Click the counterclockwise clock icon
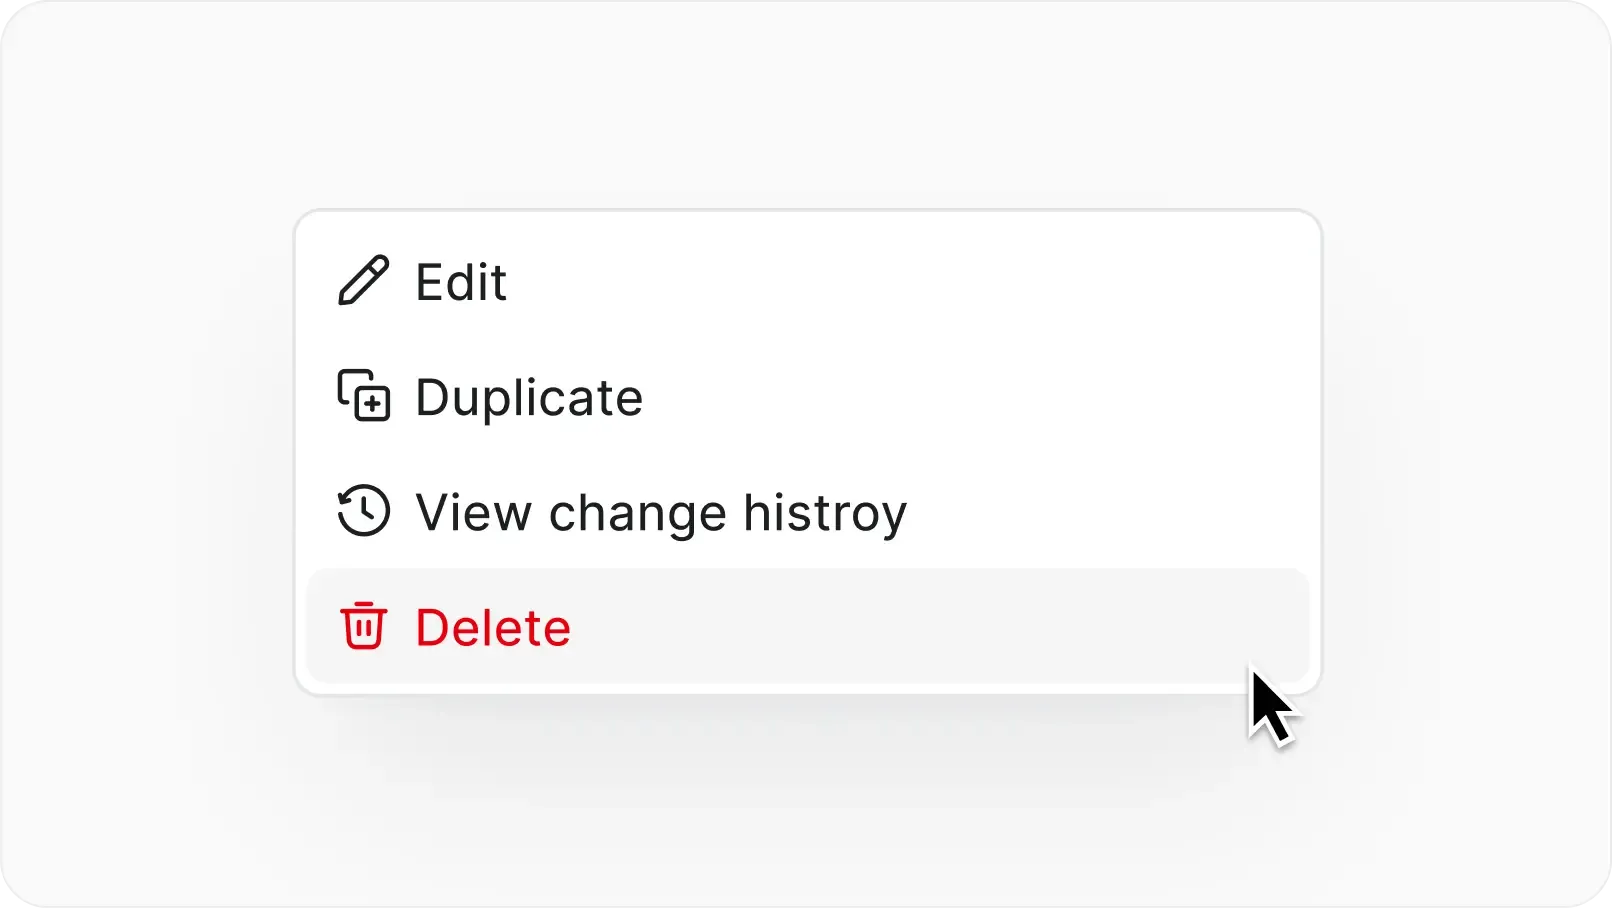1612x908 pixels. coord(364,511)
